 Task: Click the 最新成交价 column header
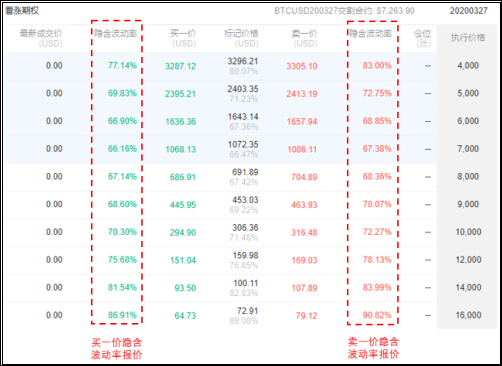click(41, 38)
